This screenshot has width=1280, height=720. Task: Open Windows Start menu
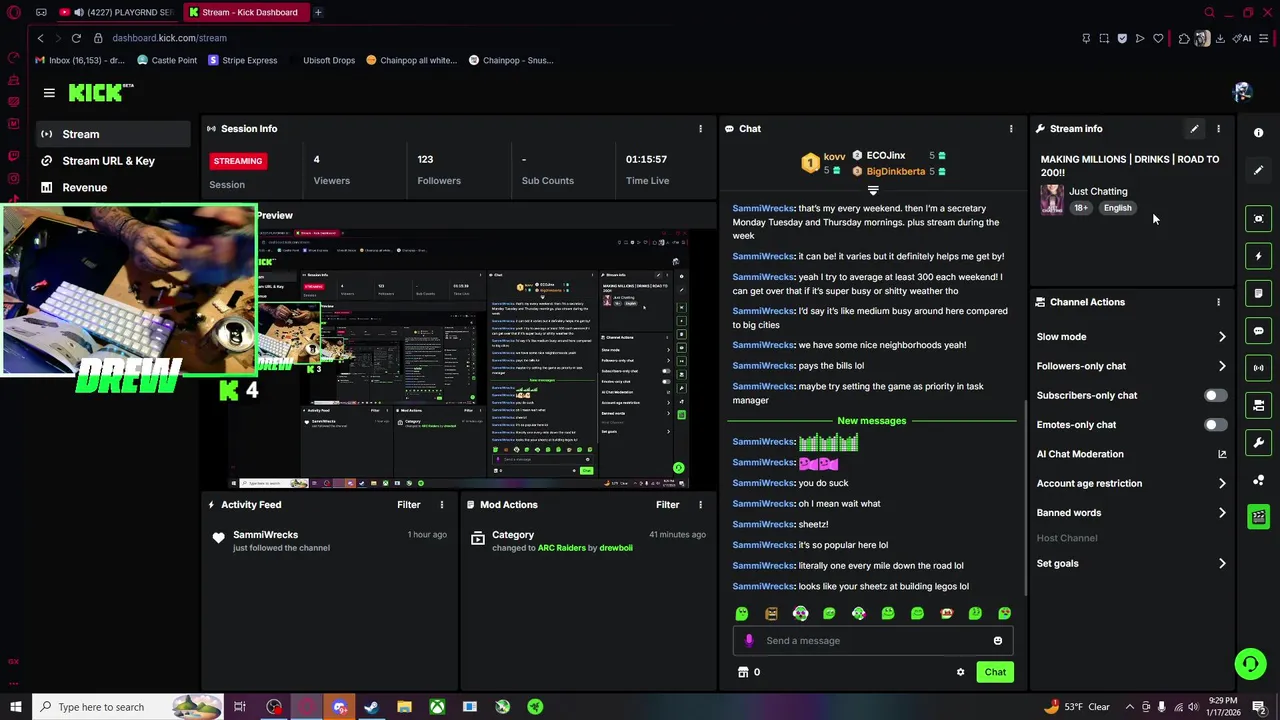point(14,707)
